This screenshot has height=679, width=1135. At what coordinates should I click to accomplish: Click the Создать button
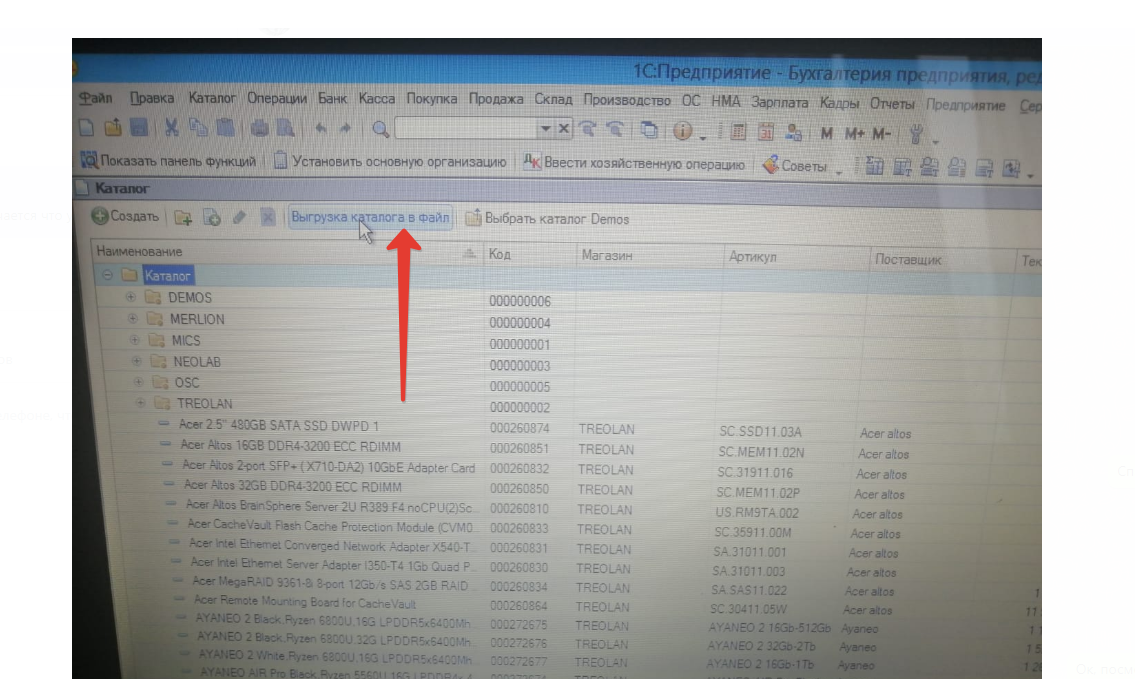125,216
